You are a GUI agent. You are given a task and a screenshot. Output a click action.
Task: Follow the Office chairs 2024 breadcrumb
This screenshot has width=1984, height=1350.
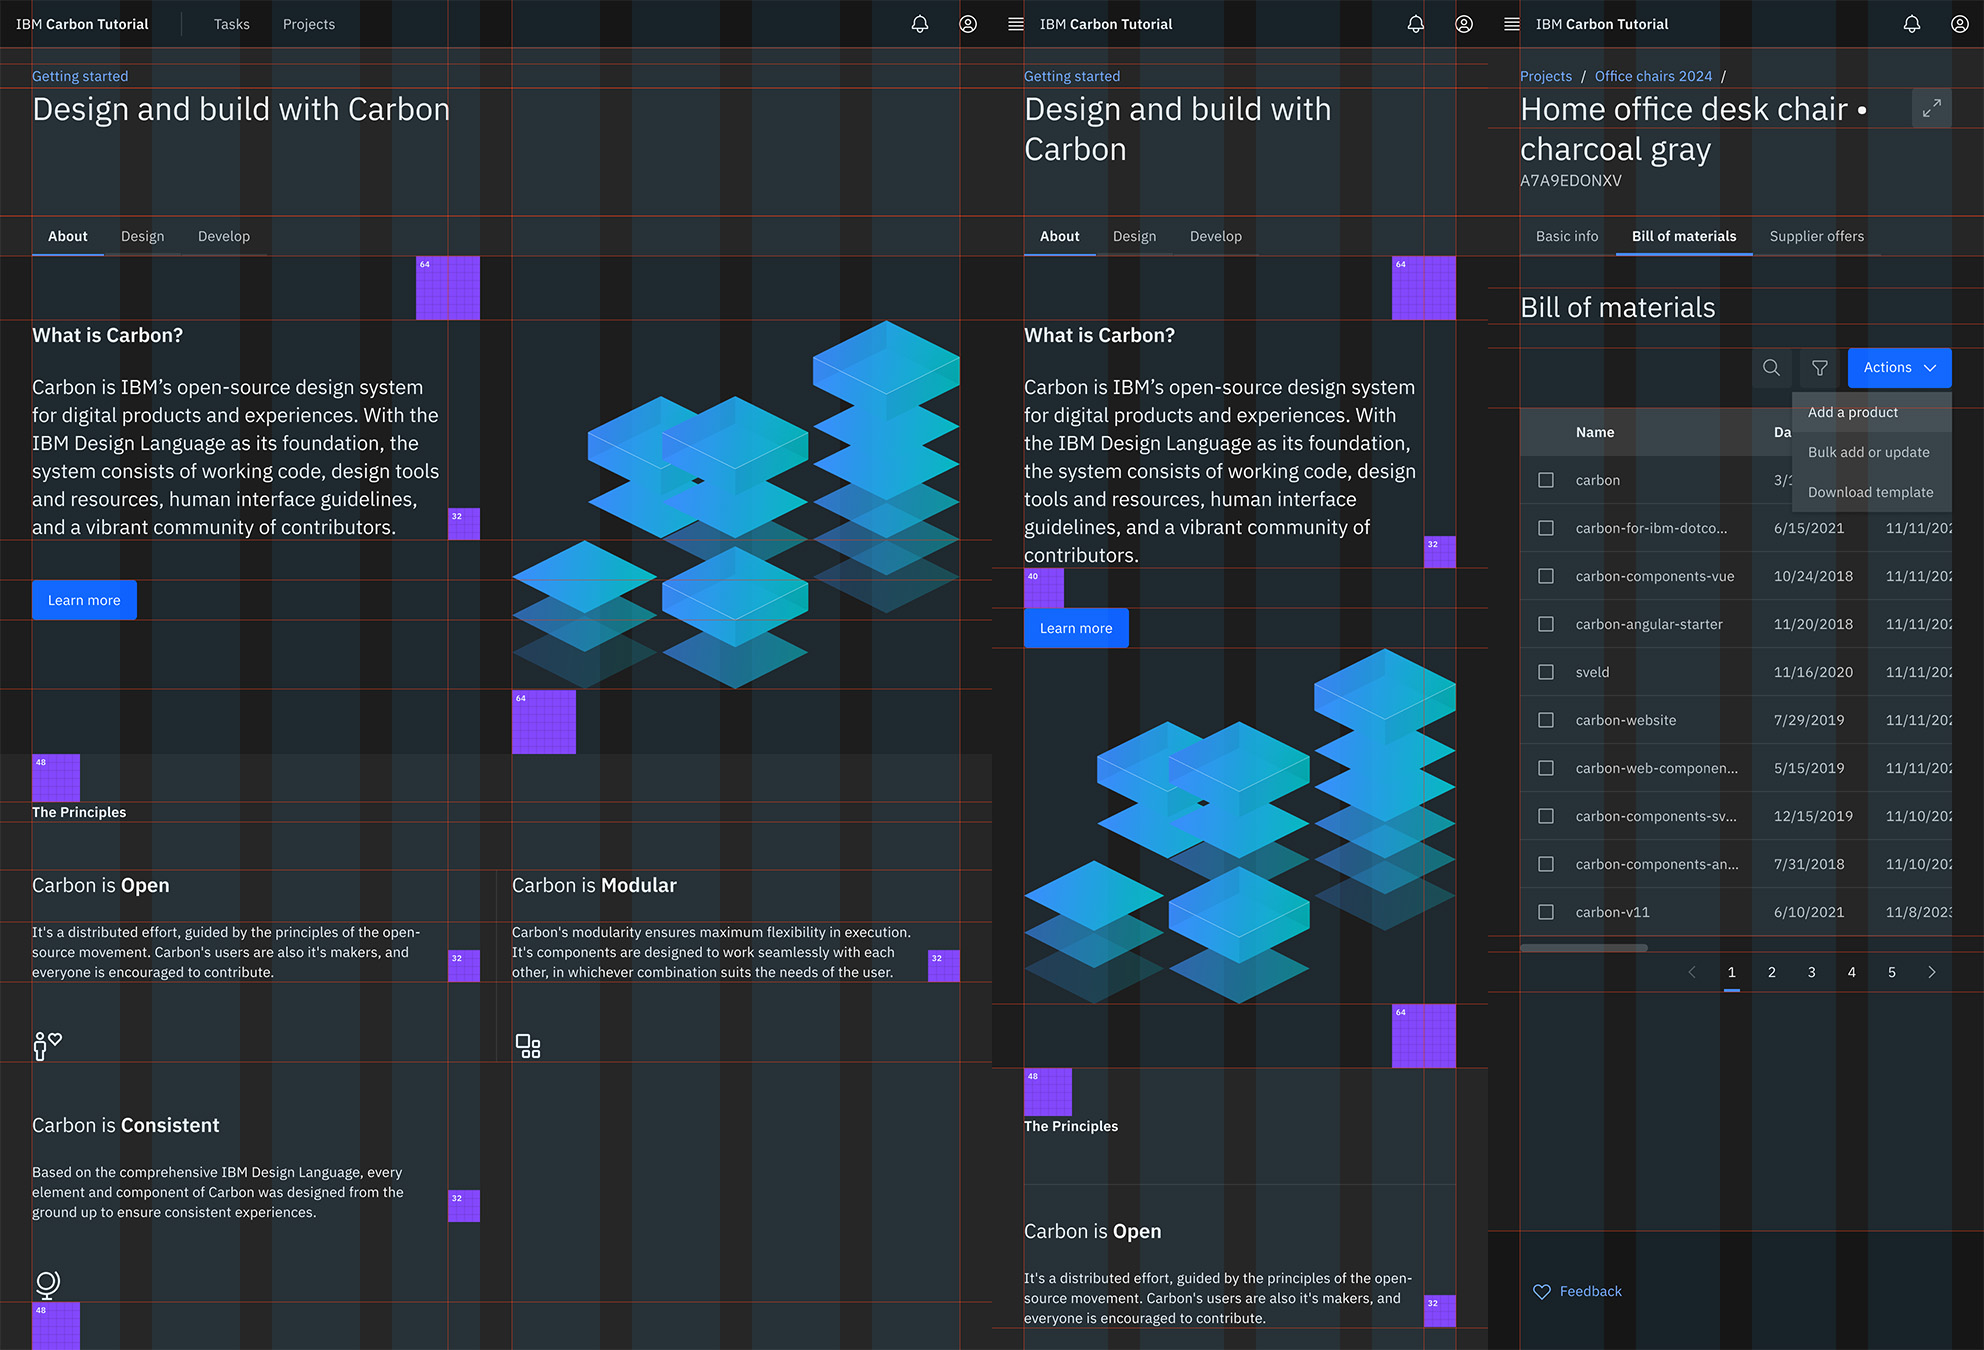1653,76
